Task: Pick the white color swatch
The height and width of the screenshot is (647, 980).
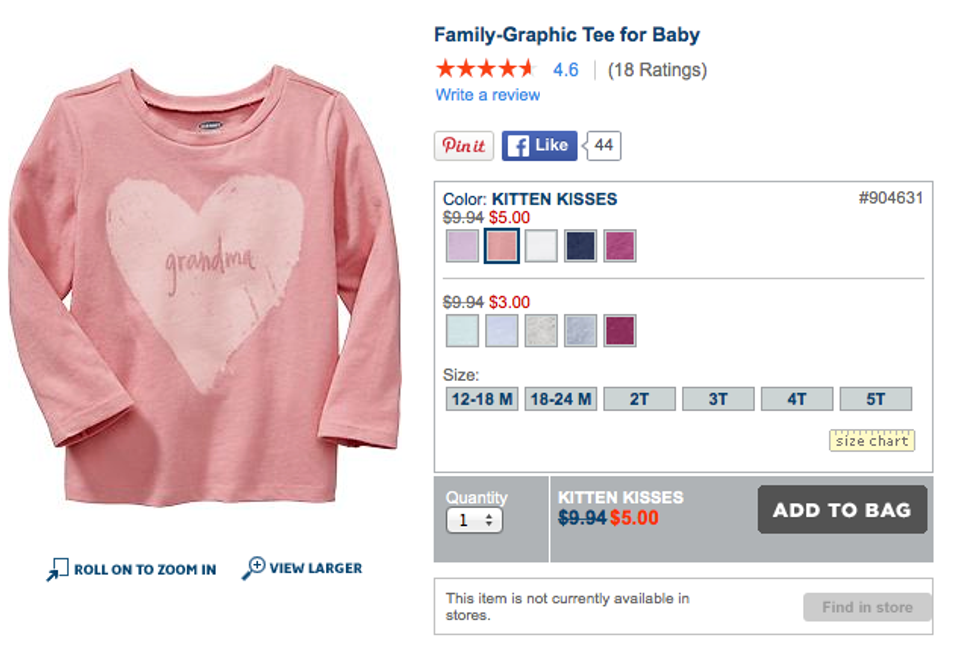Action: [x=541, y=246]
